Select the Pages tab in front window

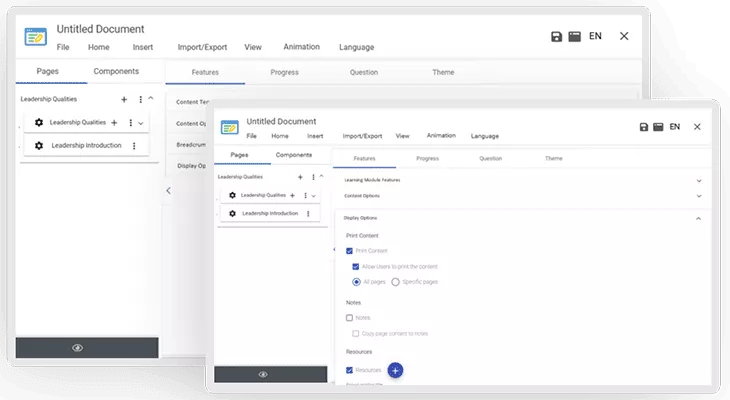239,155
